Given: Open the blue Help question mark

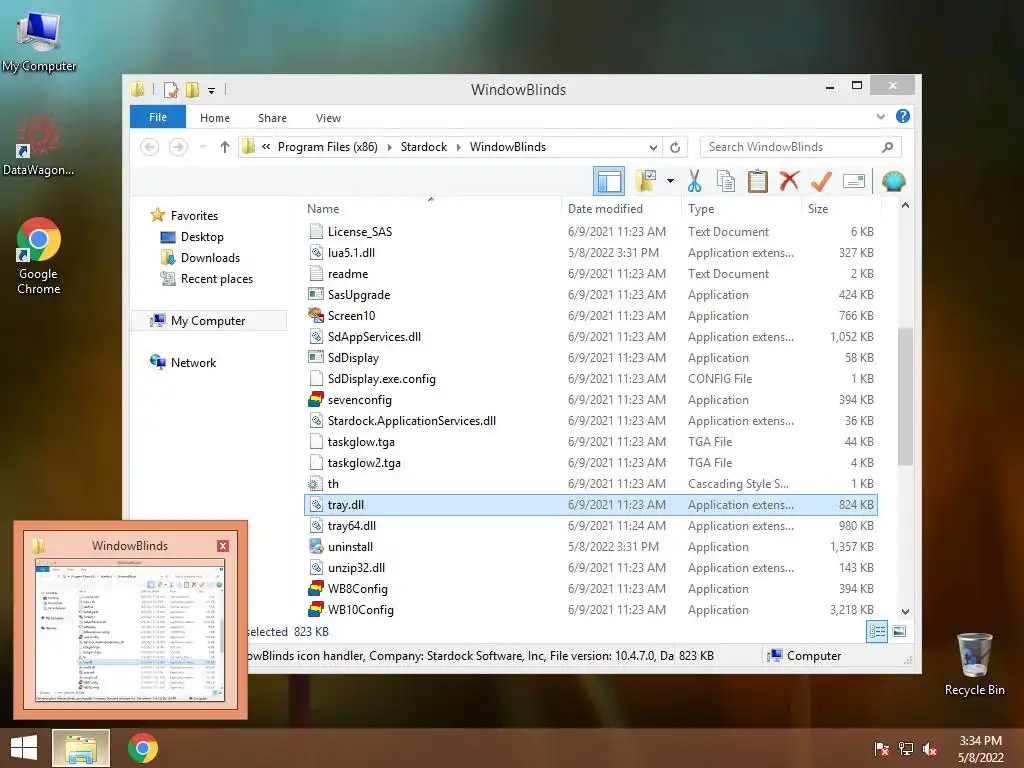Looking at the screenshot, I should click(903, 116).
